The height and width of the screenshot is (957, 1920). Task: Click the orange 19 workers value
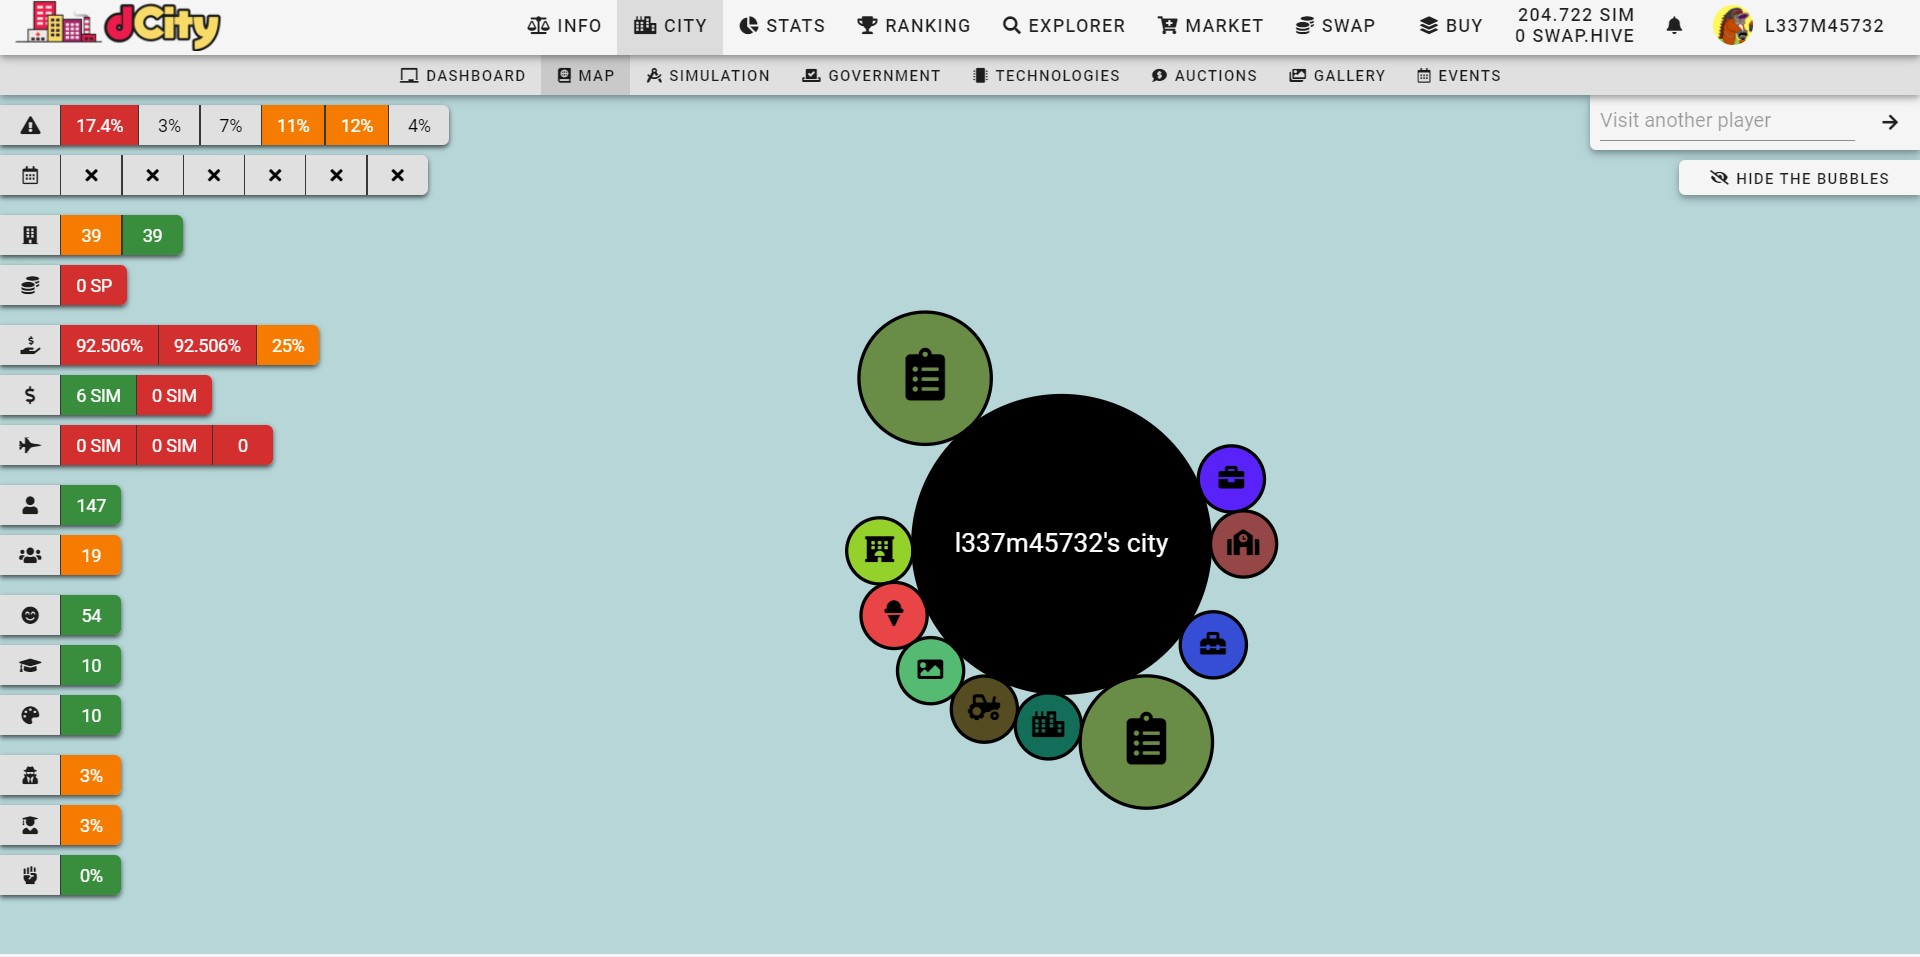coord(91,556)
